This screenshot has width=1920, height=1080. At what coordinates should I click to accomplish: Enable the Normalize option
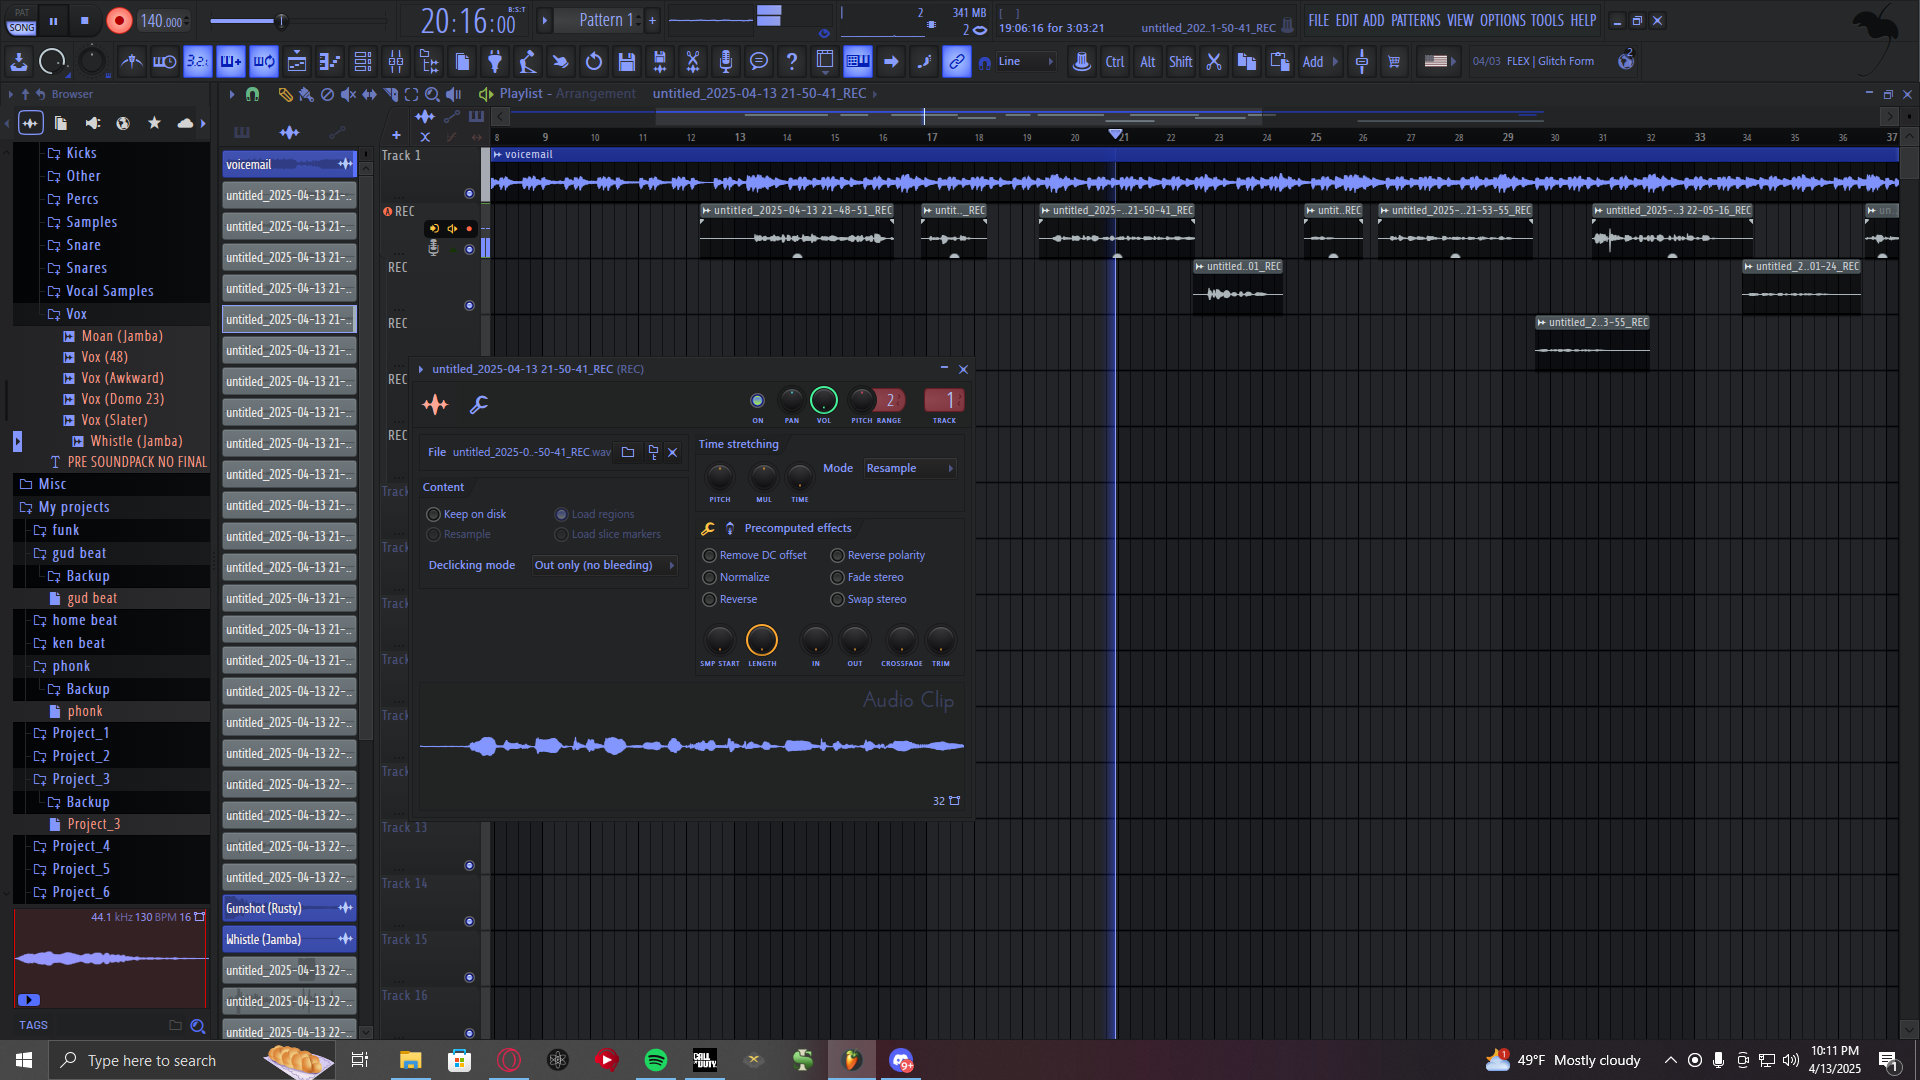coord(710,577)
